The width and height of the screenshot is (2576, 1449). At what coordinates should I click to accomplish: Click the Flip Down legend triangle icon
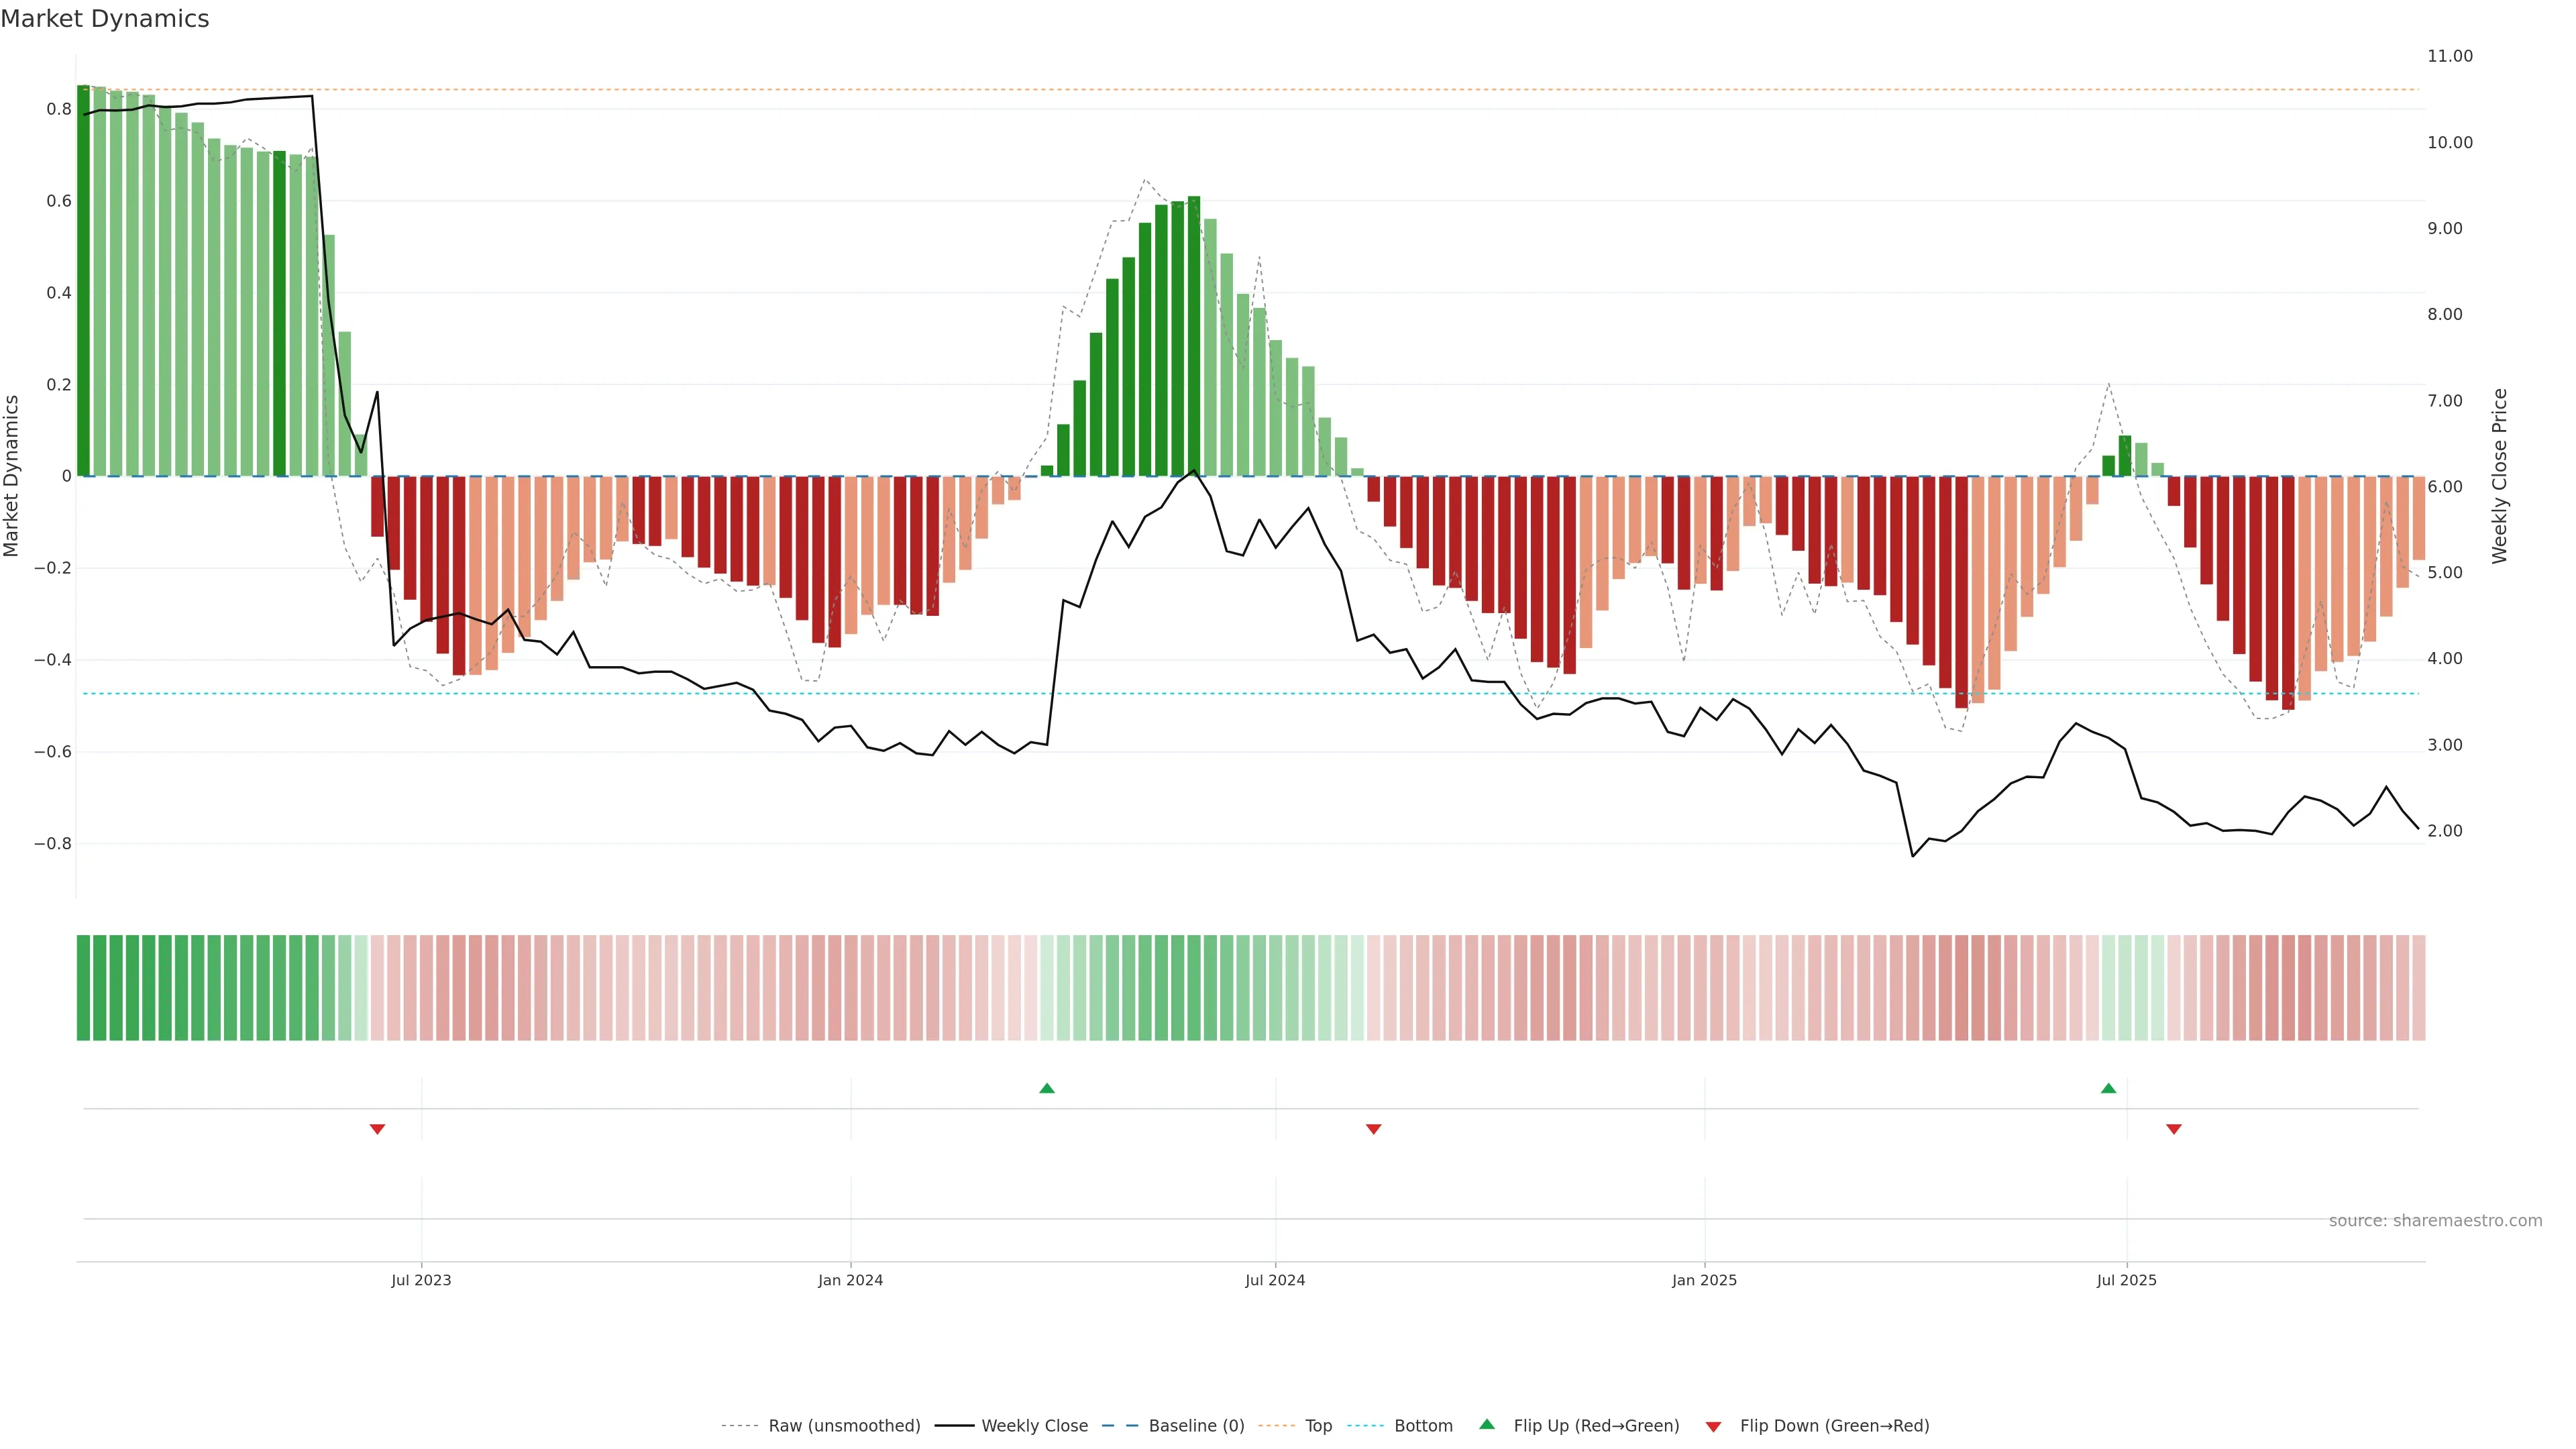[1713, 1427]
